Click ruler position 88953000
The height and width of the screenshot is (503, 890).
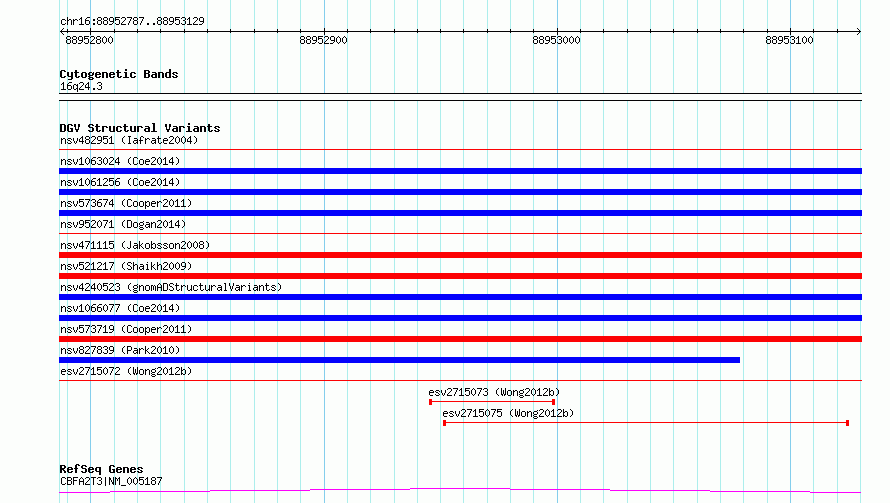pos(556,40)
